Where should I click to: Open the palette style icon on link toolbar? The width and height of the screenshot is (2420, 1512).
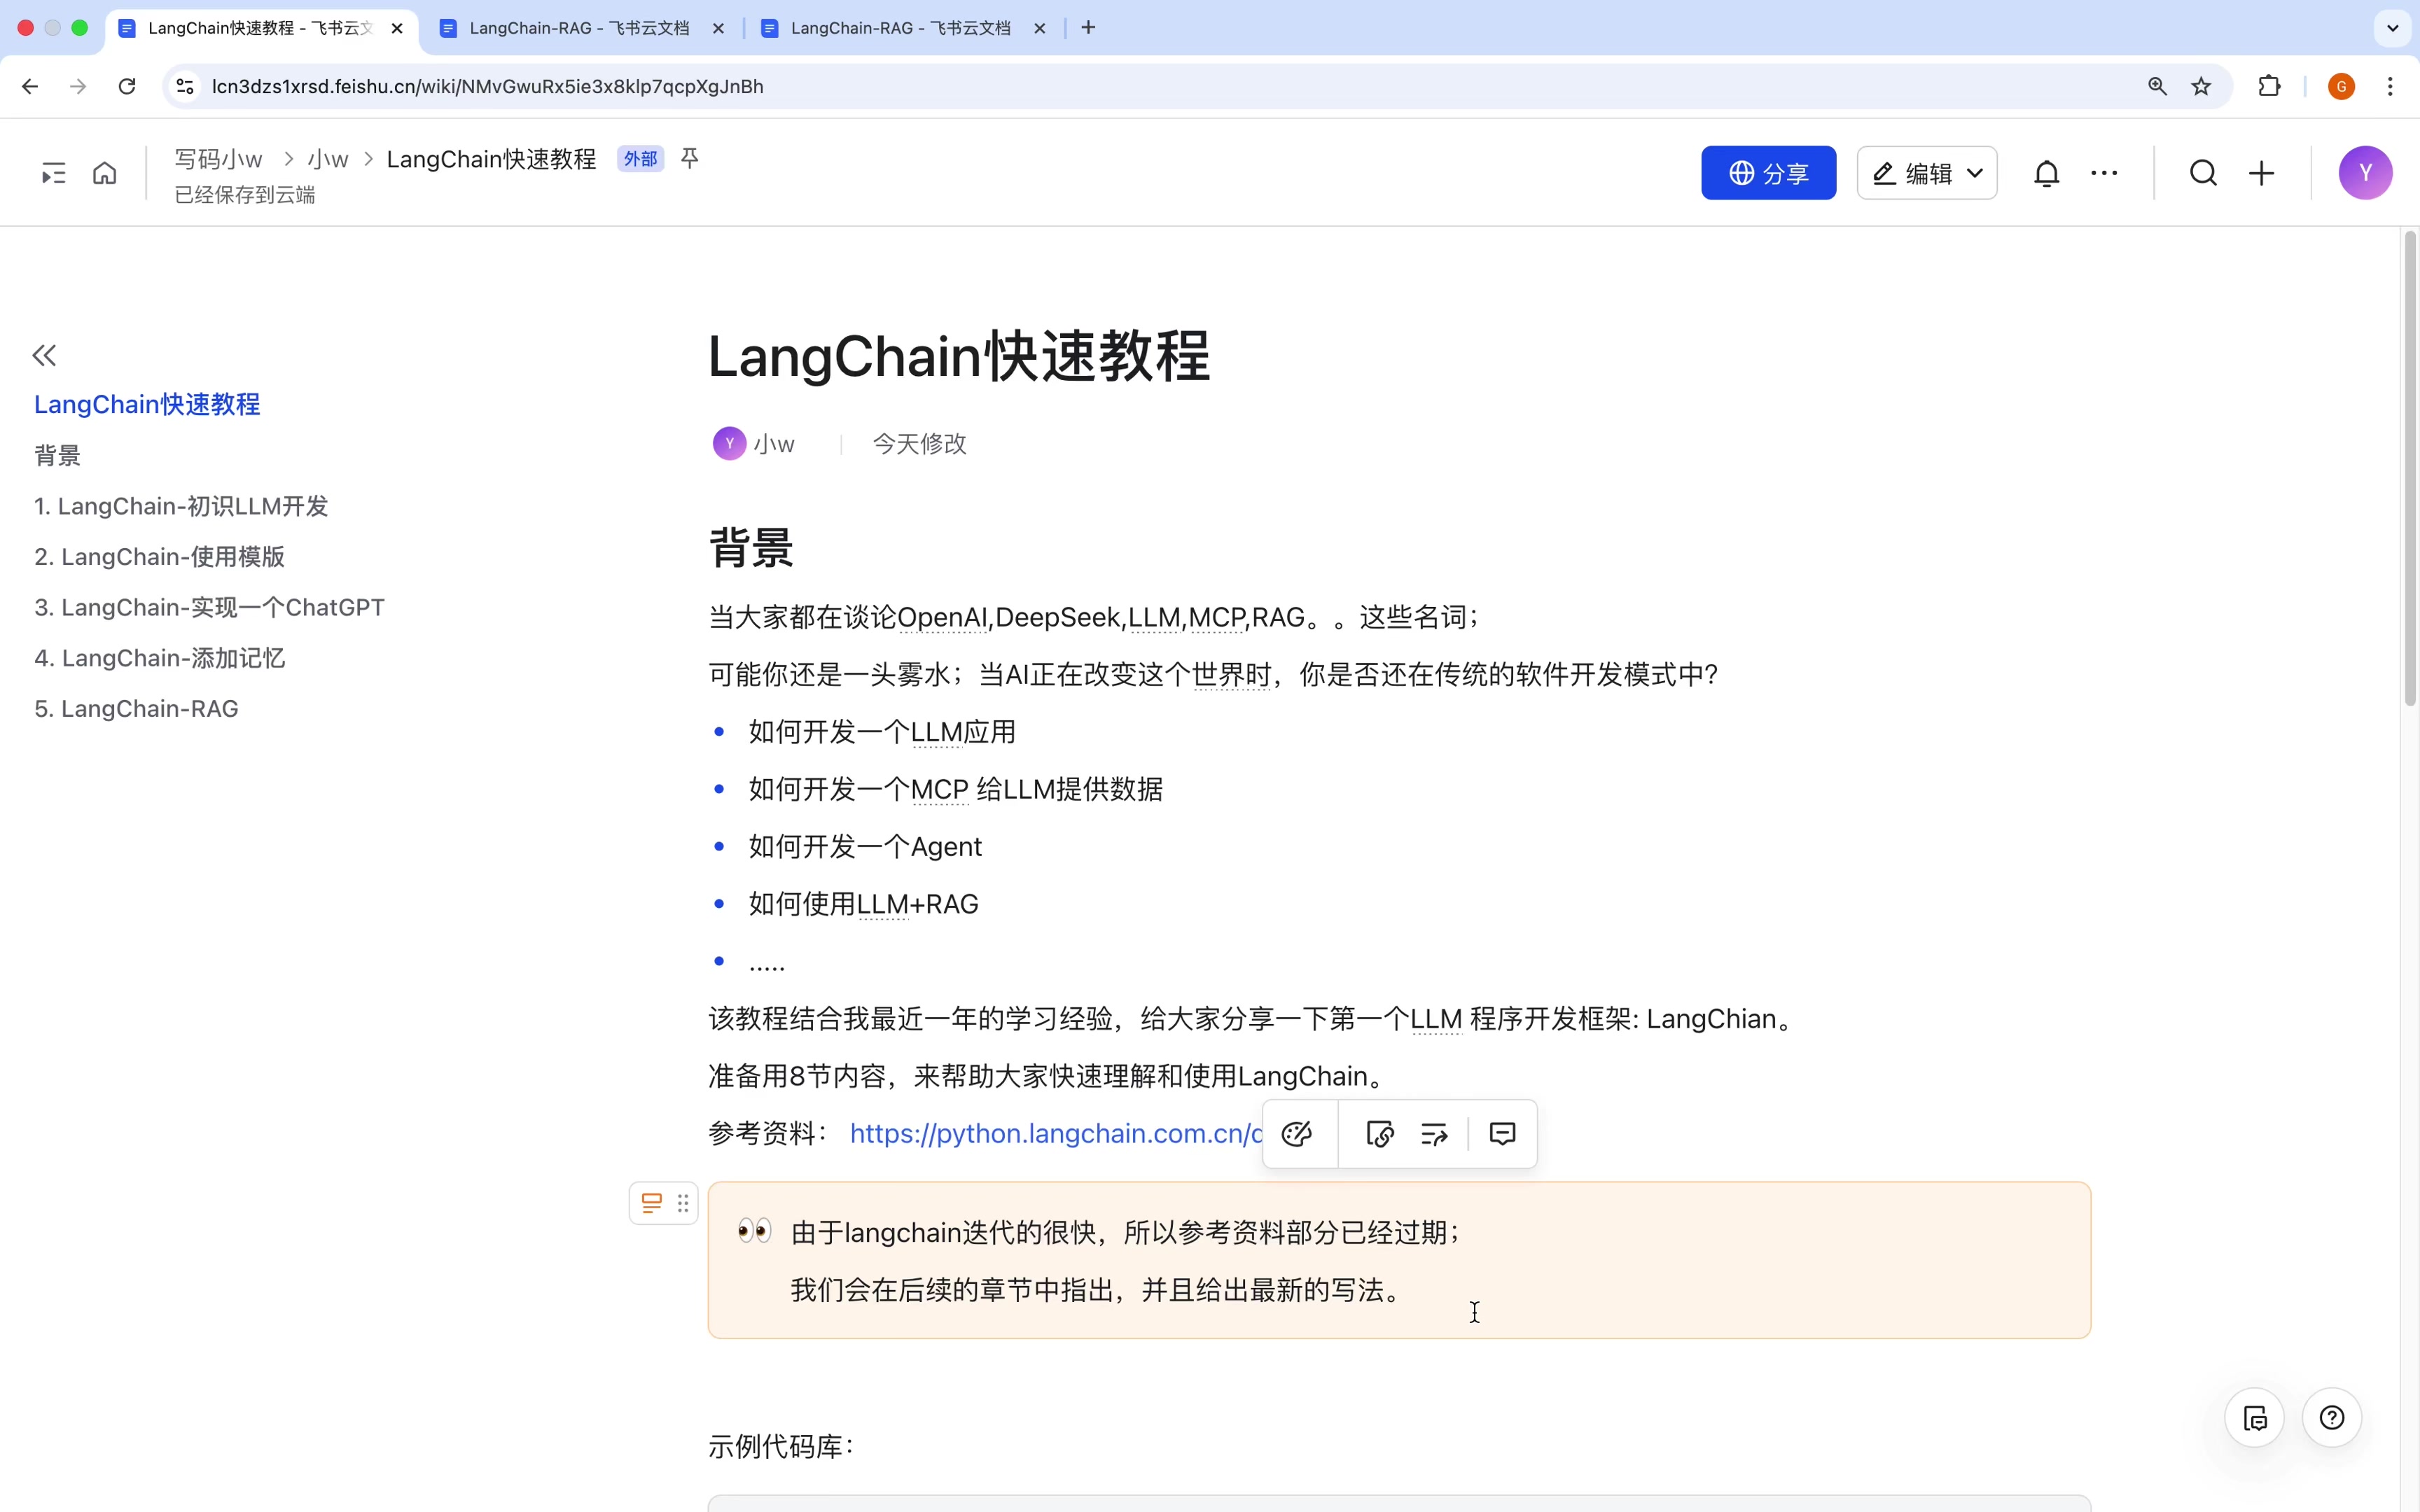(1297, 1133)
